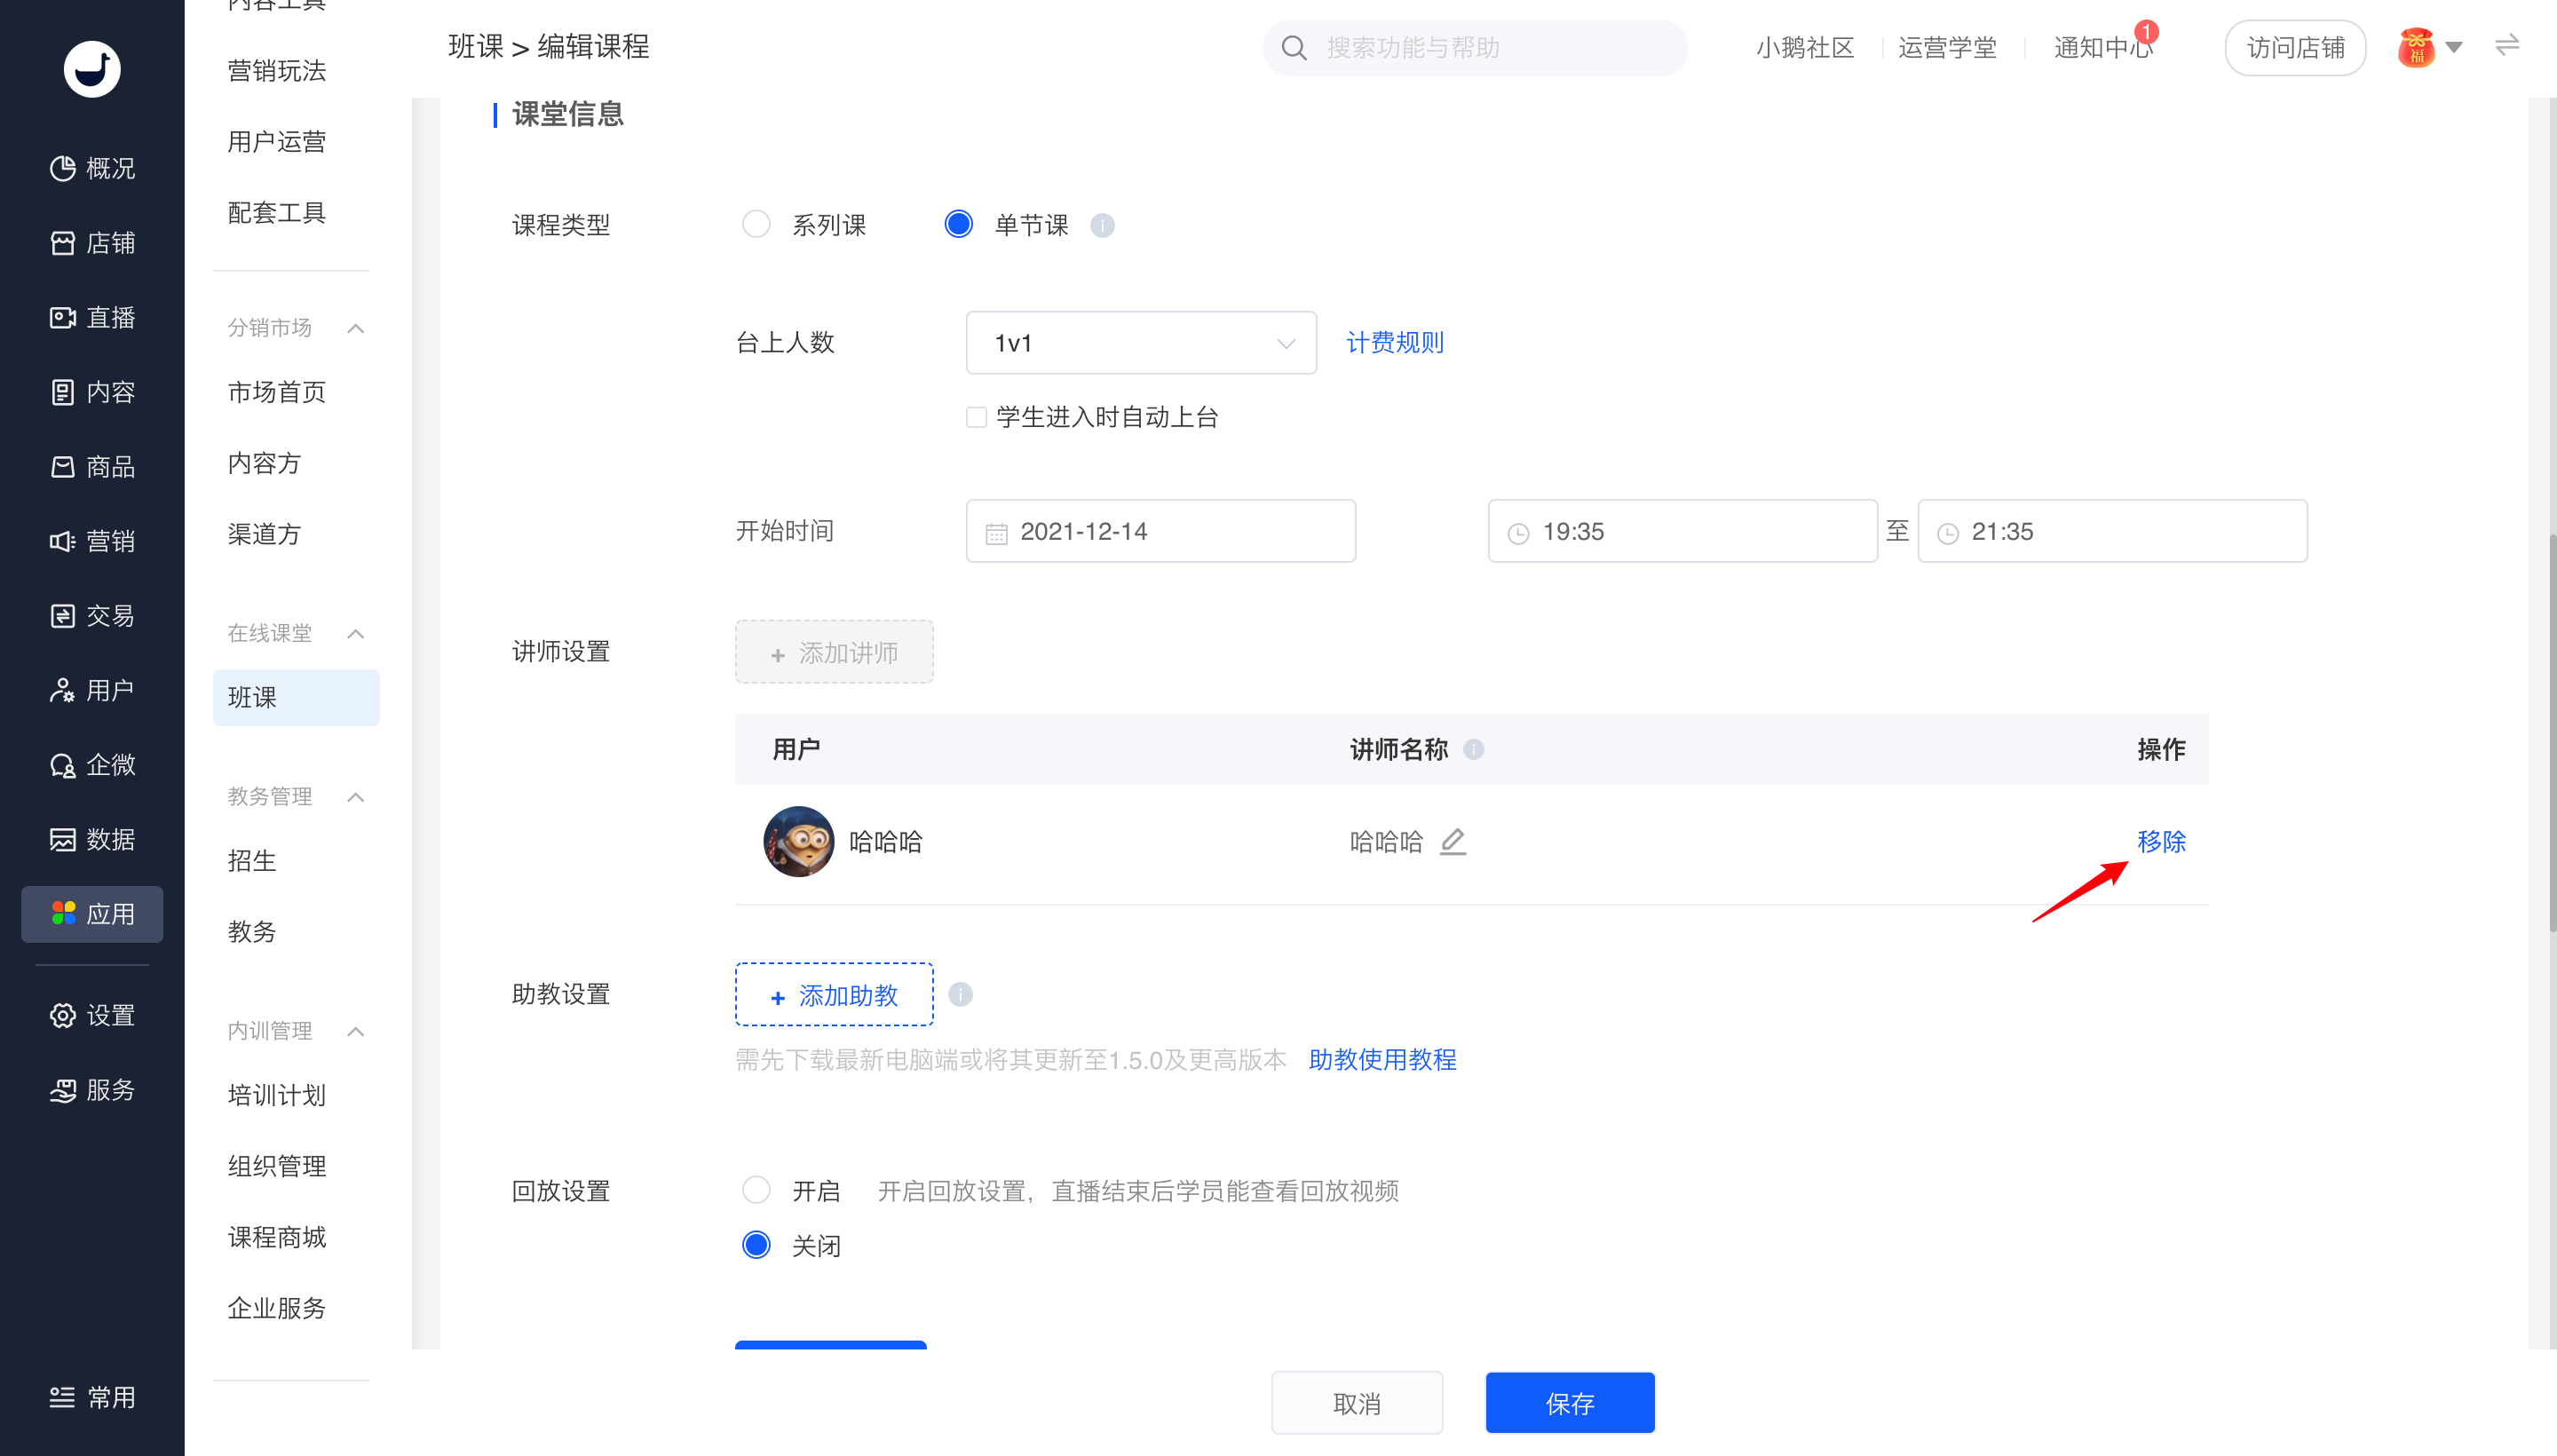Select 开启 for 回放设置
Viewport: 2557px width, 1456px height.
pos(756,1190)
